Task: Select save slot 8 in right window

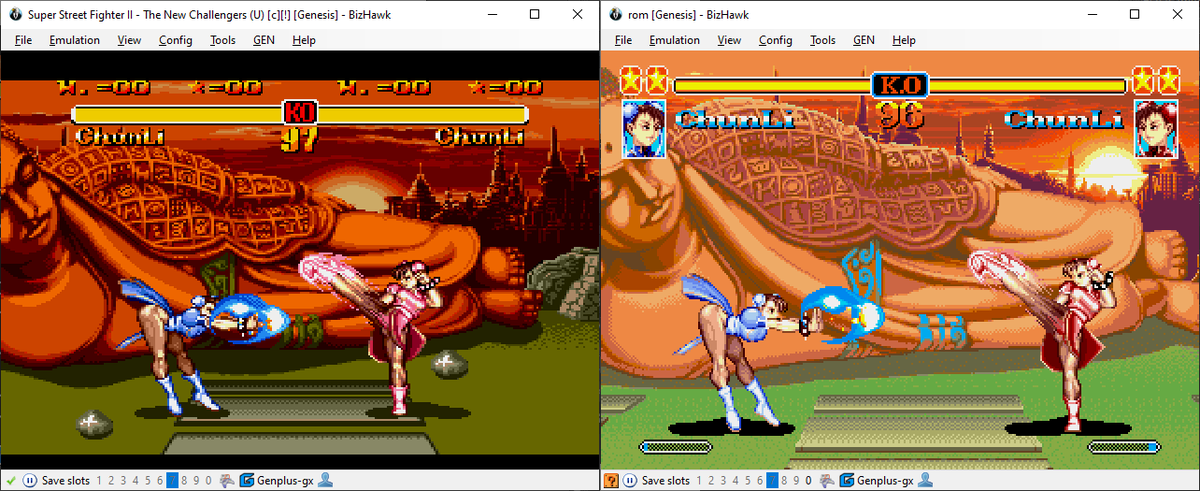Action: (784, 481)
